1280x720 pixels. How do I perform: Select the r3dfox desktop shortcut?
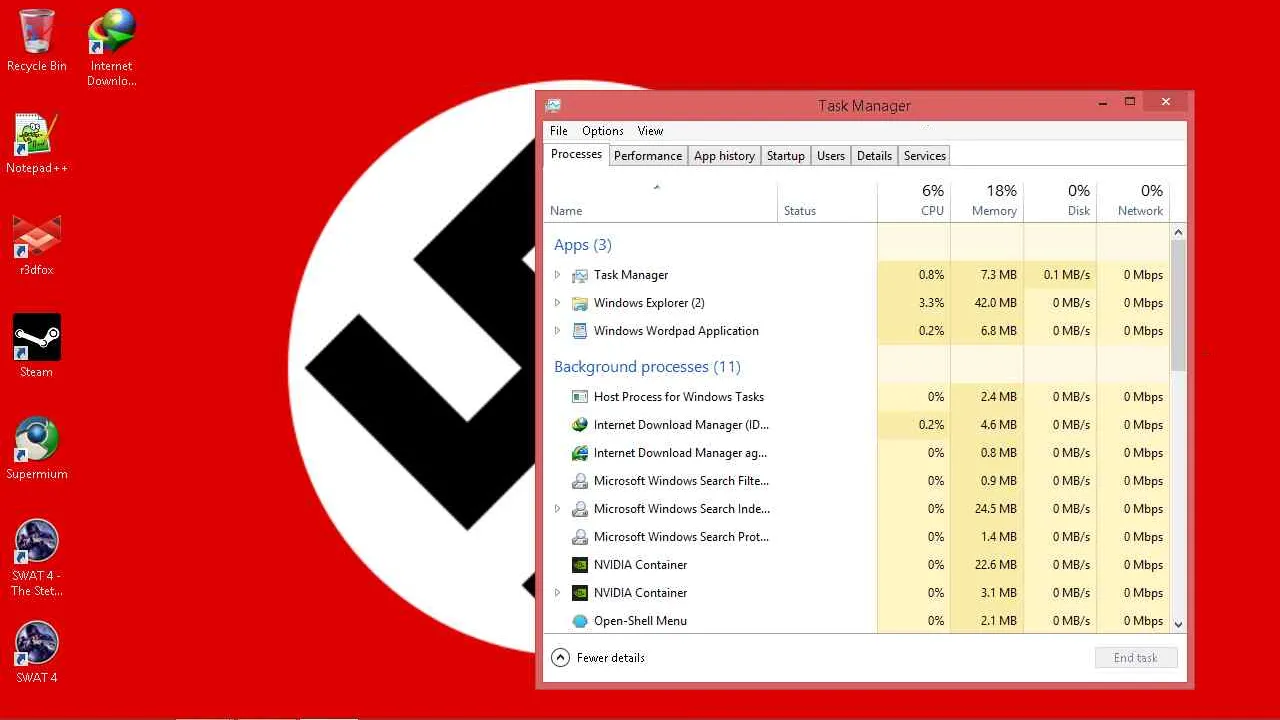(x=37, y=246)
